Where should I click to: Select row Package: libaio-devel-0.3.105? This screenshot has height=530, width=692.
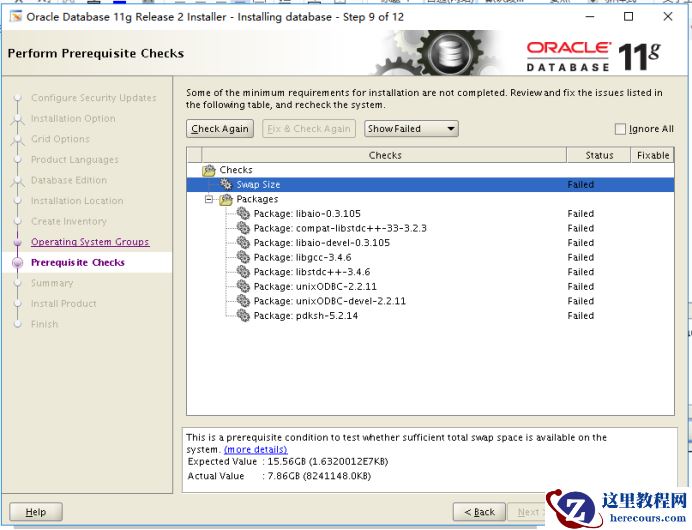[430, 243]
